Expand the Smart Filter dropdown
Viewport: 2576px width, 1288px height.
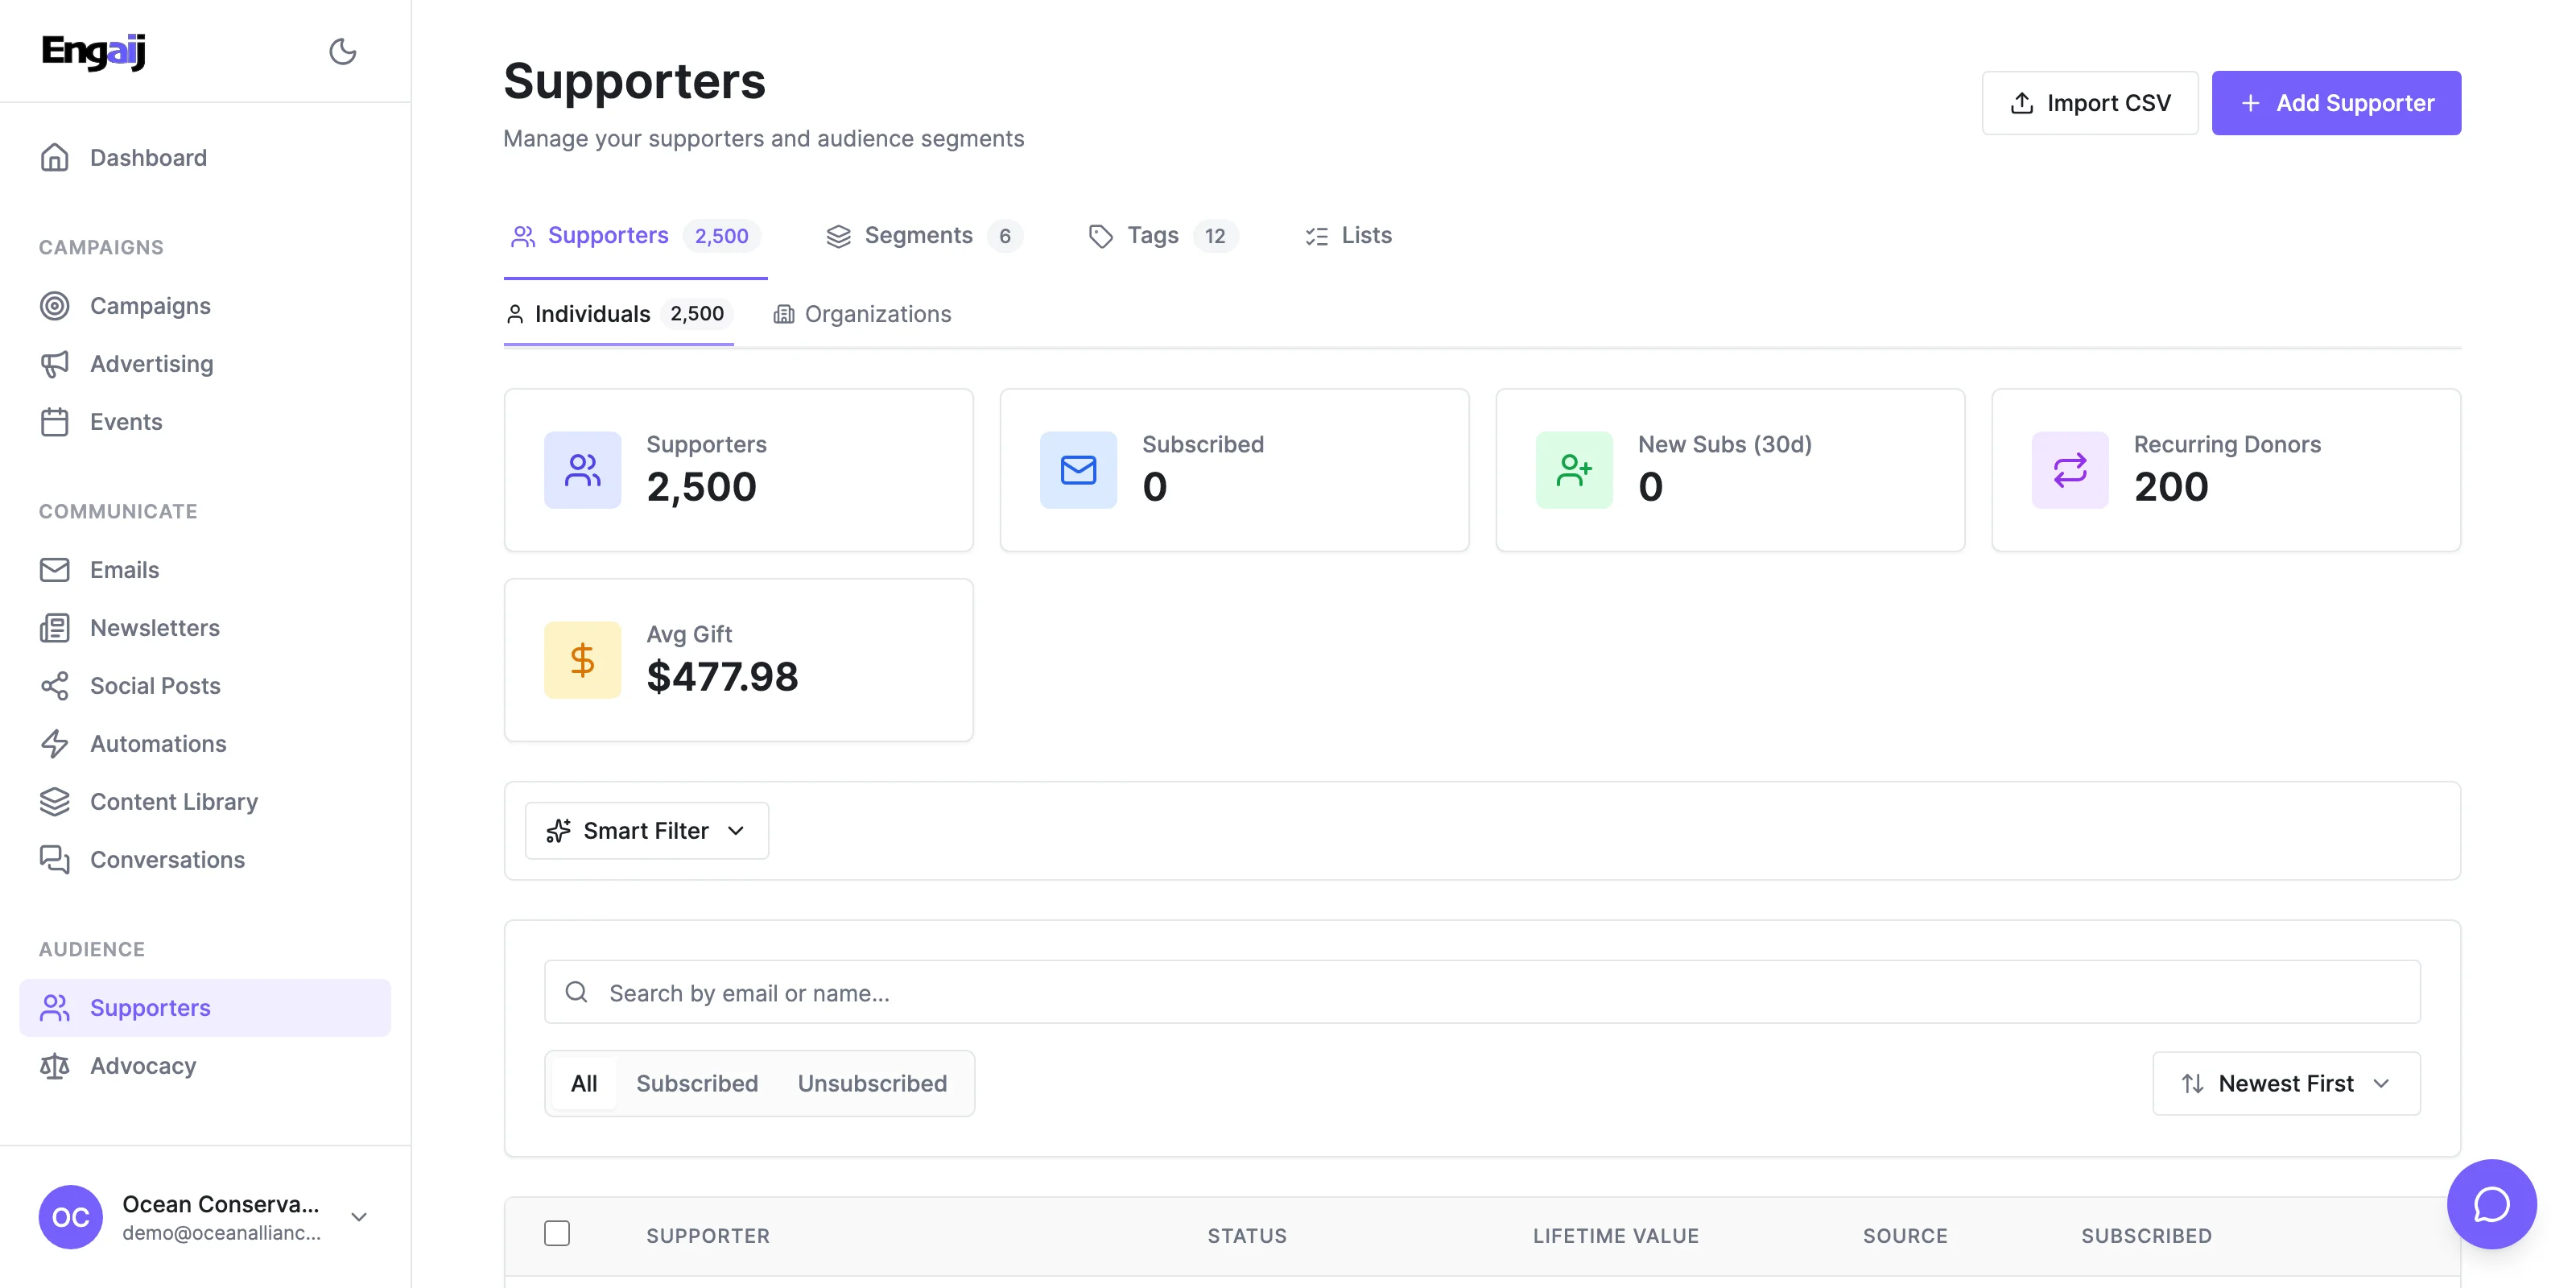pyautogui.click(x=646, y=831)
